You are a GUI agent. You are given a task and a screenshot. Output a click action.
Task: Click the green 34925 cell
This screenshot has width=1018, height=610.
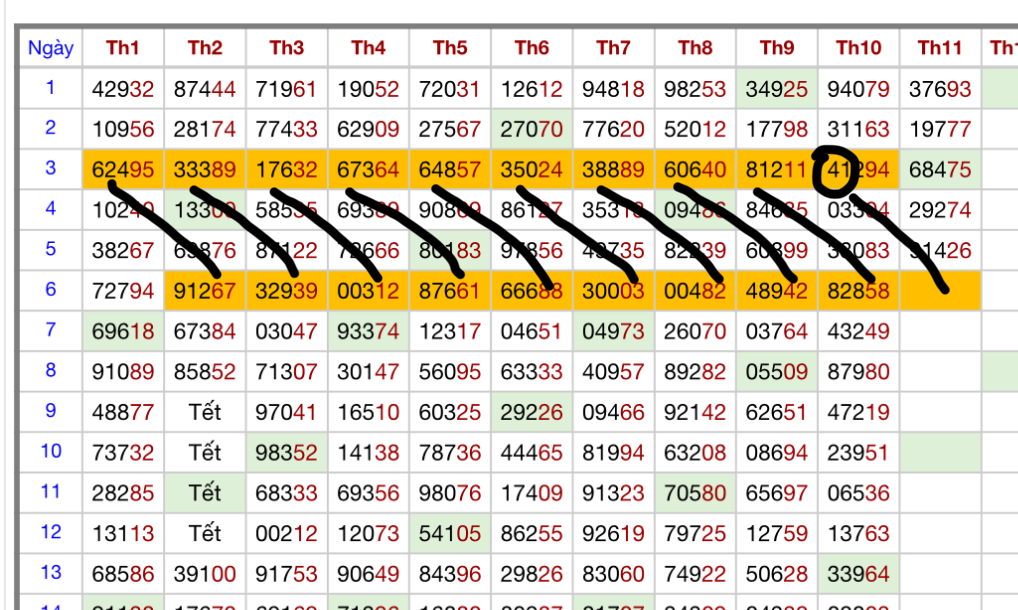pyautogui.click(x=776, y=89)
